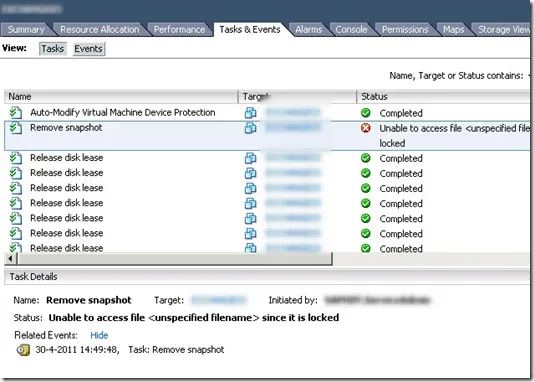Click the Task Details panel header
The height and width of the screenshot is (382, 534).
point(267,277)
